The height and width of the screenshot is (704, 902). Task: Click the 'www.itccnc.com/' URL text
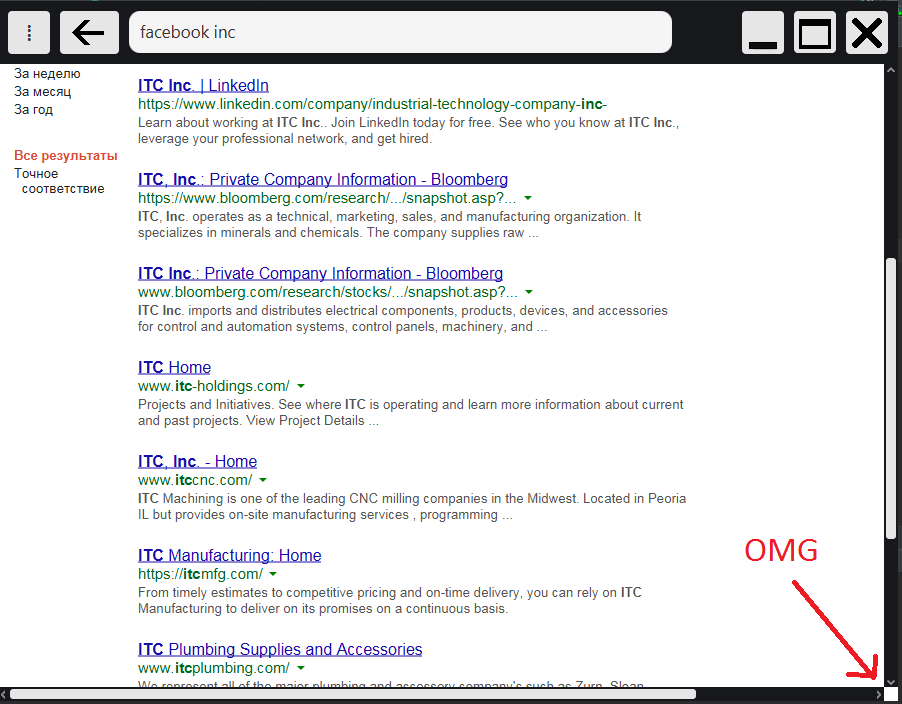195,480
